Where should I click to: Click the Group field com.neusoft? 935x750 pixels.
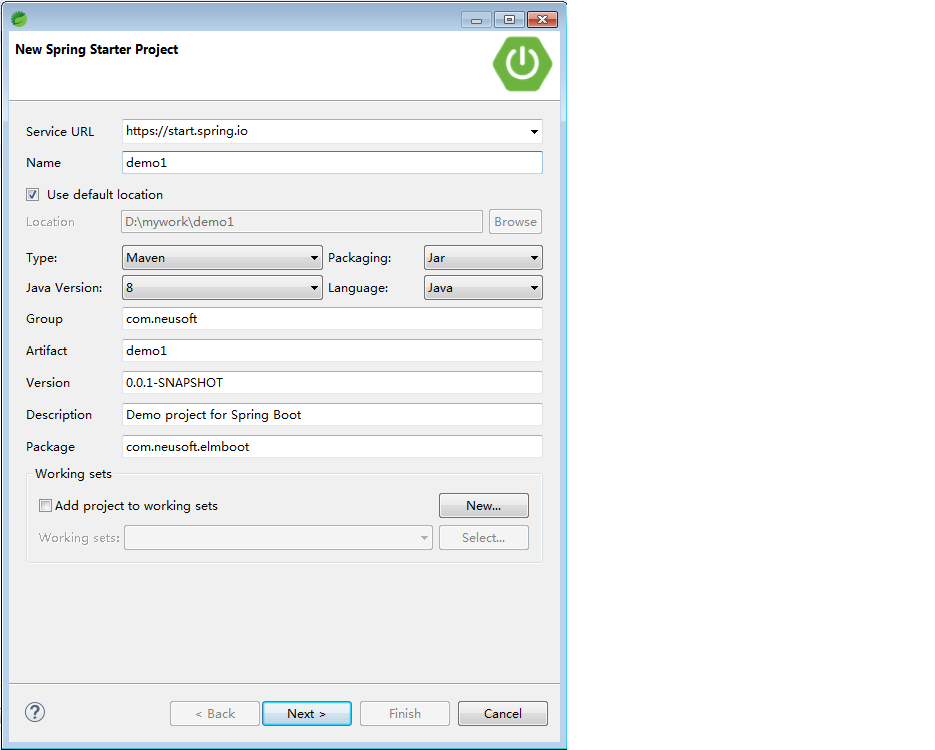[332, 318]
